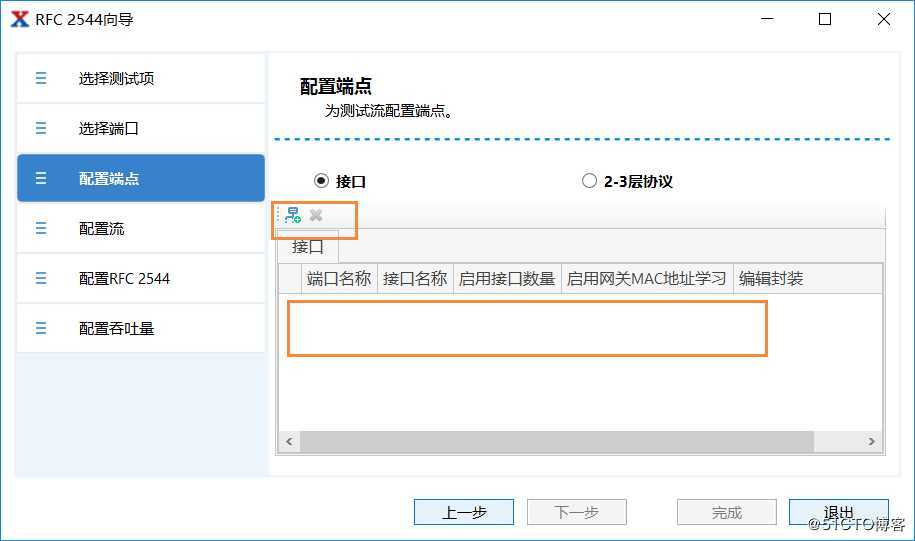Click the list icon beside 配置吞吐量

(x=41, y=328)
